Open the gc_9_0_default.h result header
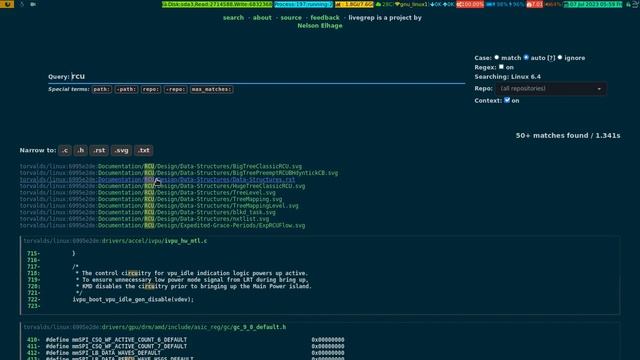The height and width of the screenshot is (360, 640). coord(155,327)
